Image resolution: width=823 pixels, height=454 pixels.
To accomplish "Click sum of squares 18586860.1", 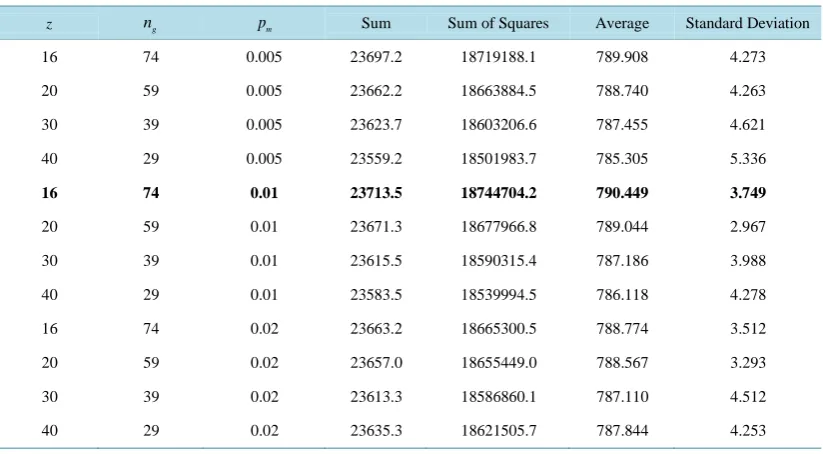I will [x=498, y=397].
